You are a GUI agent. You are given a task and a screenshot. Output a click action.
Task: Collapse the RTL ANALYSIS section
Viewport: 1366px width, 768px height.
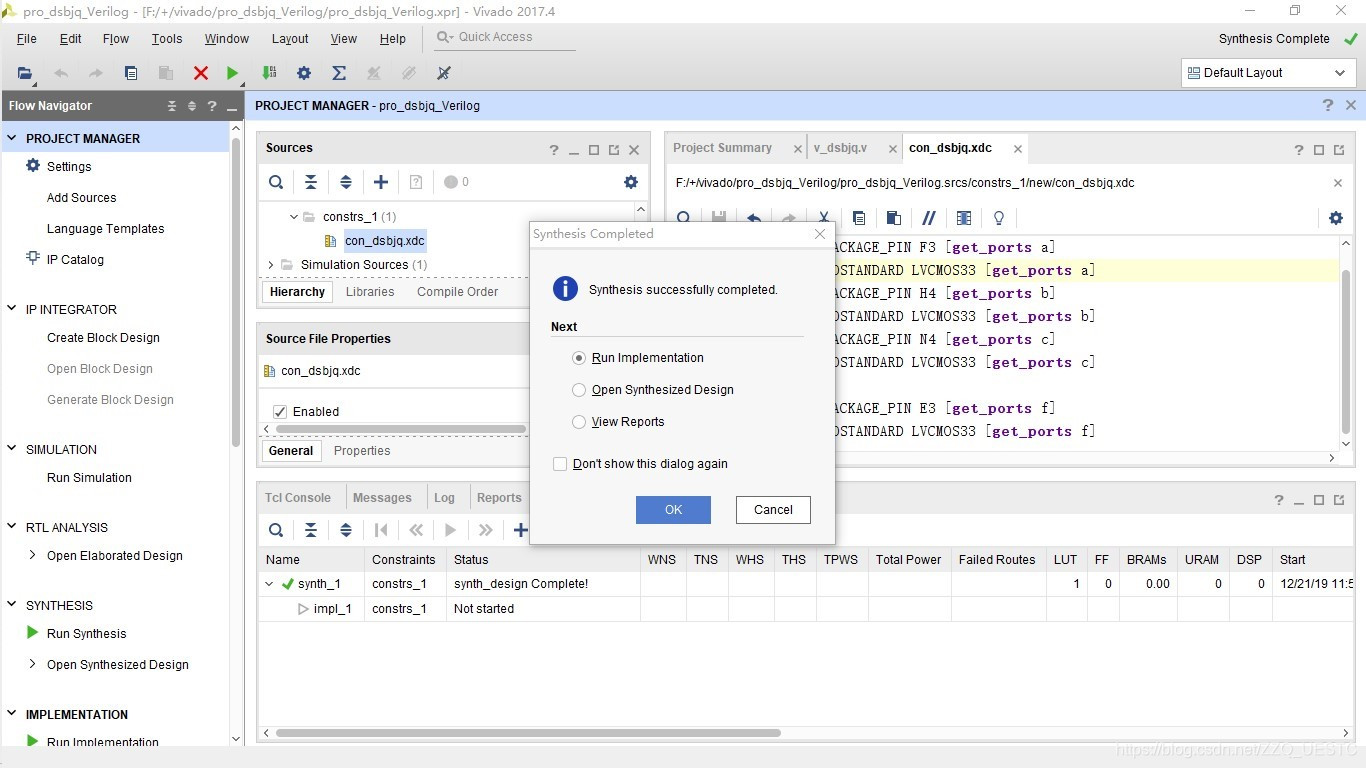[x=12, y=527]
